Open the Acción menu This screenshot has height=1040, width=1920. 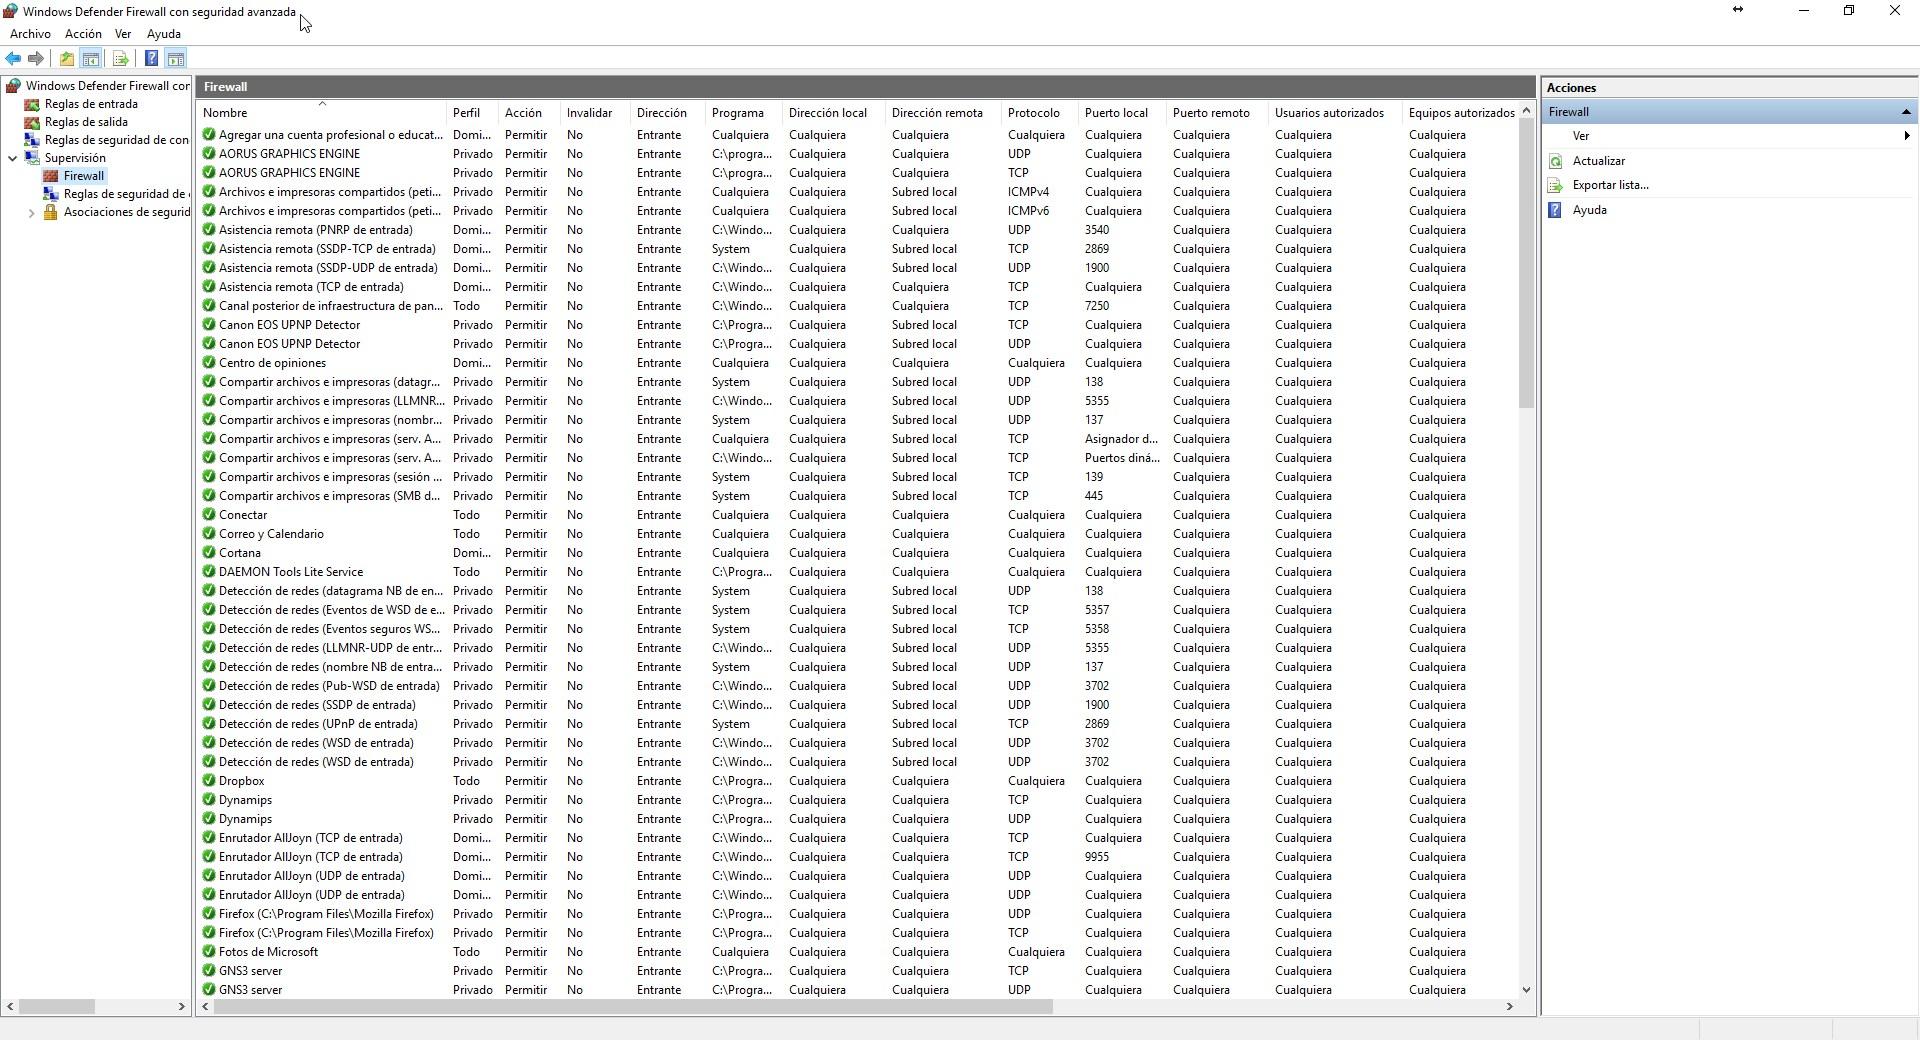tap(83, 34)
